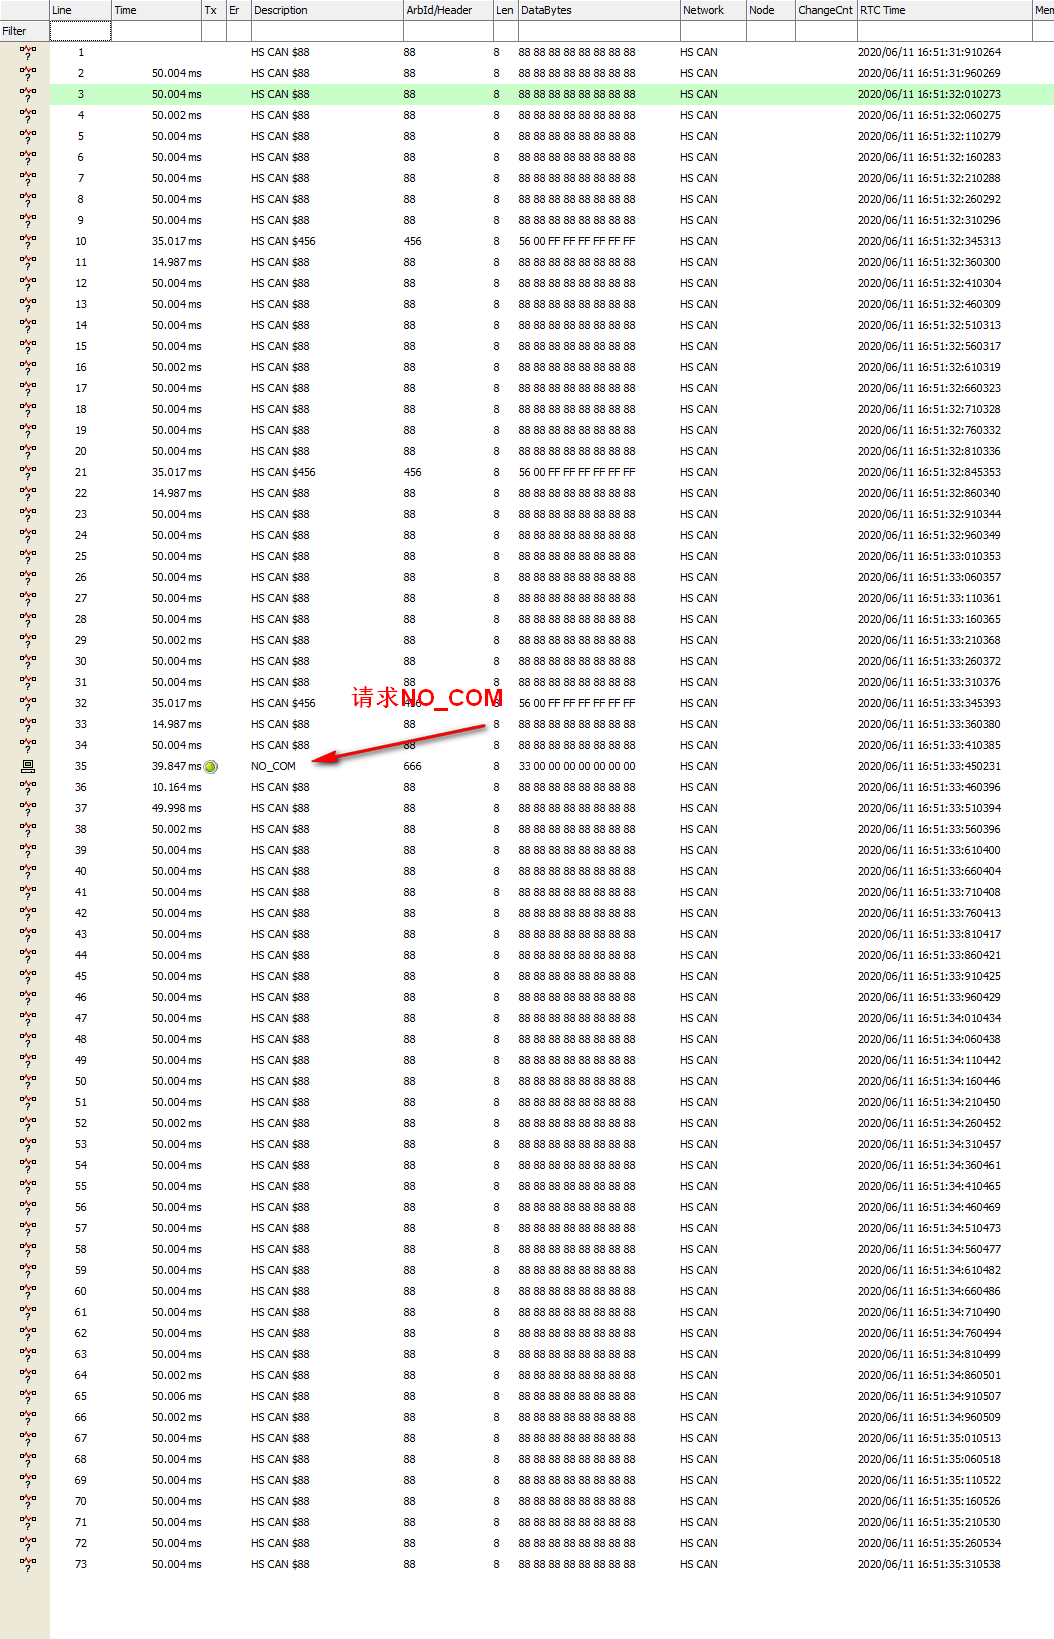Click the message icon for line 1
Screen dimensions: 1054x1639
(x=28, y=52)
